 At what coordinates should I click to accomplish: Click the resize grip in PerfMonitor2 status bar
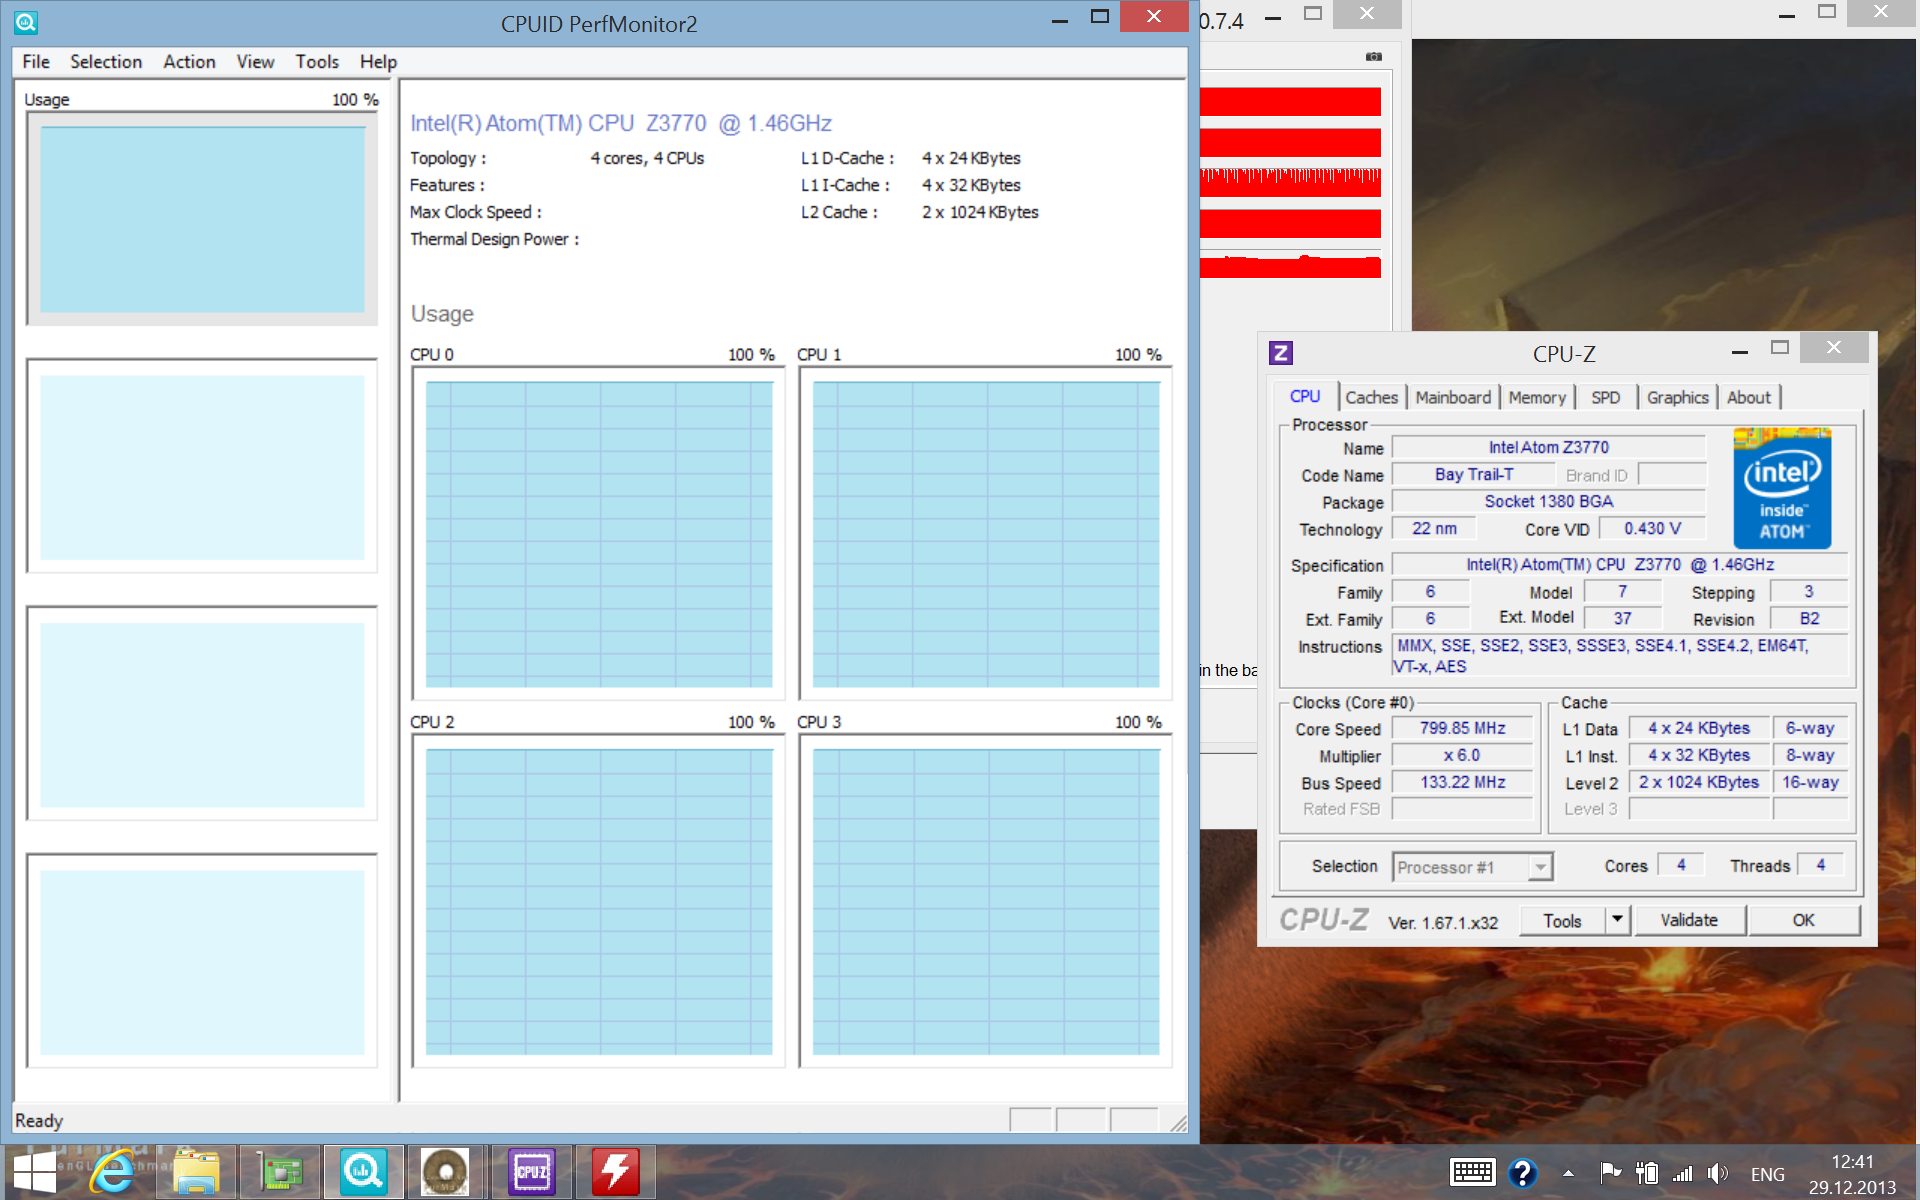pyautogui.click(x=1178, y=1124)
